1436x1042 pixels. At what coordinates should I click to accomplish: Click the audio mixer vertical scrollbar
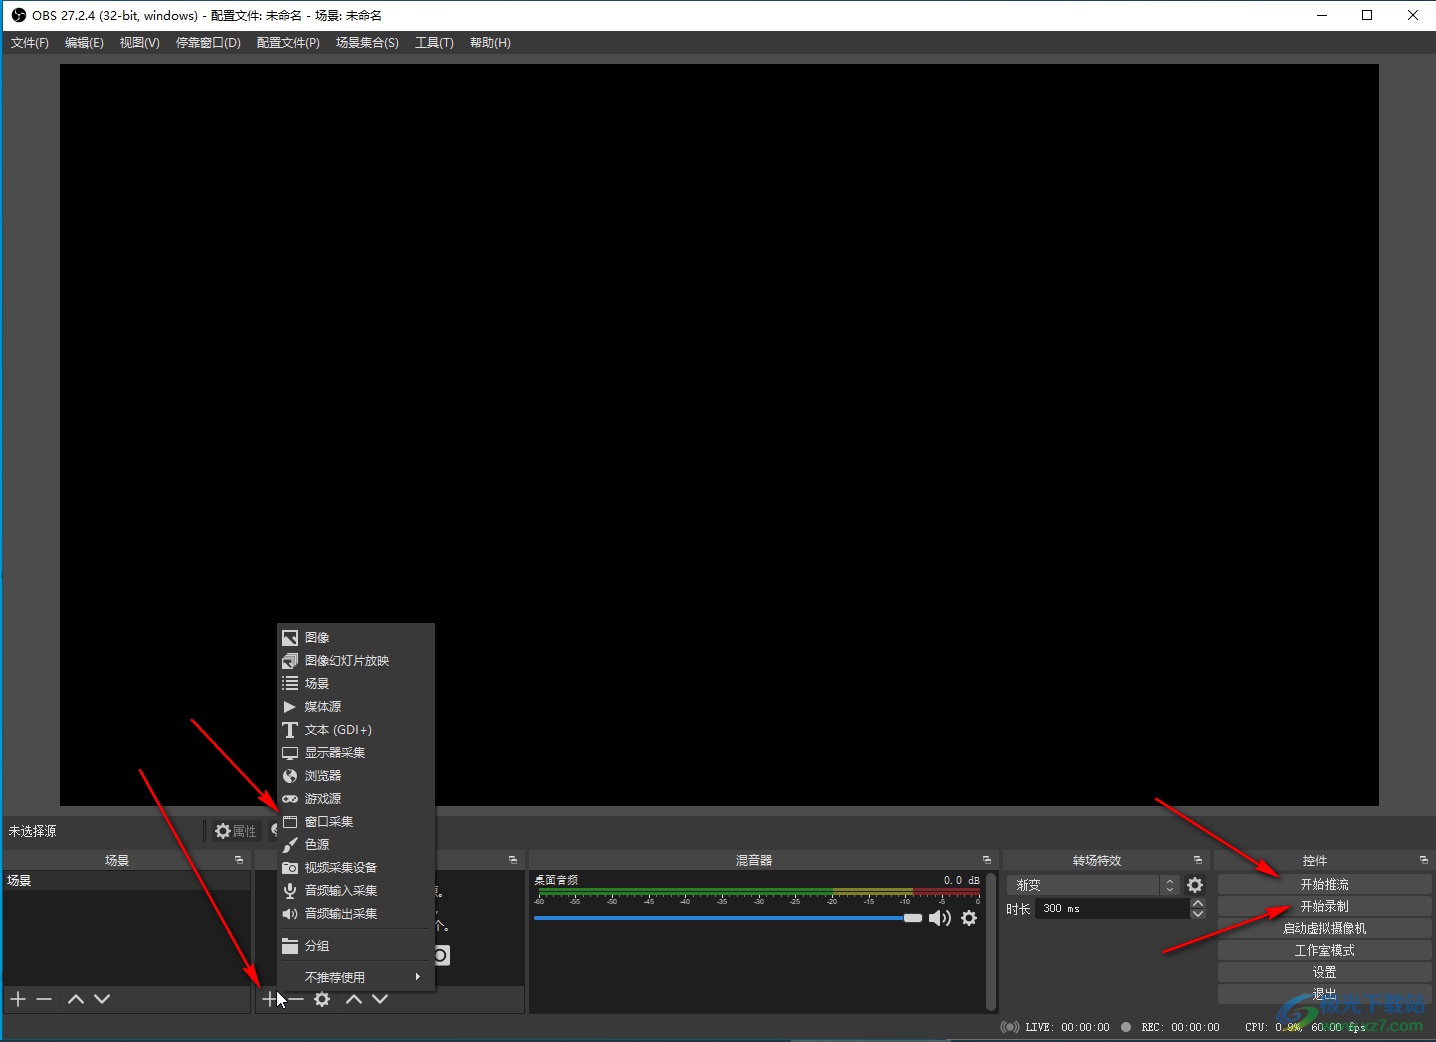[991, 941]
